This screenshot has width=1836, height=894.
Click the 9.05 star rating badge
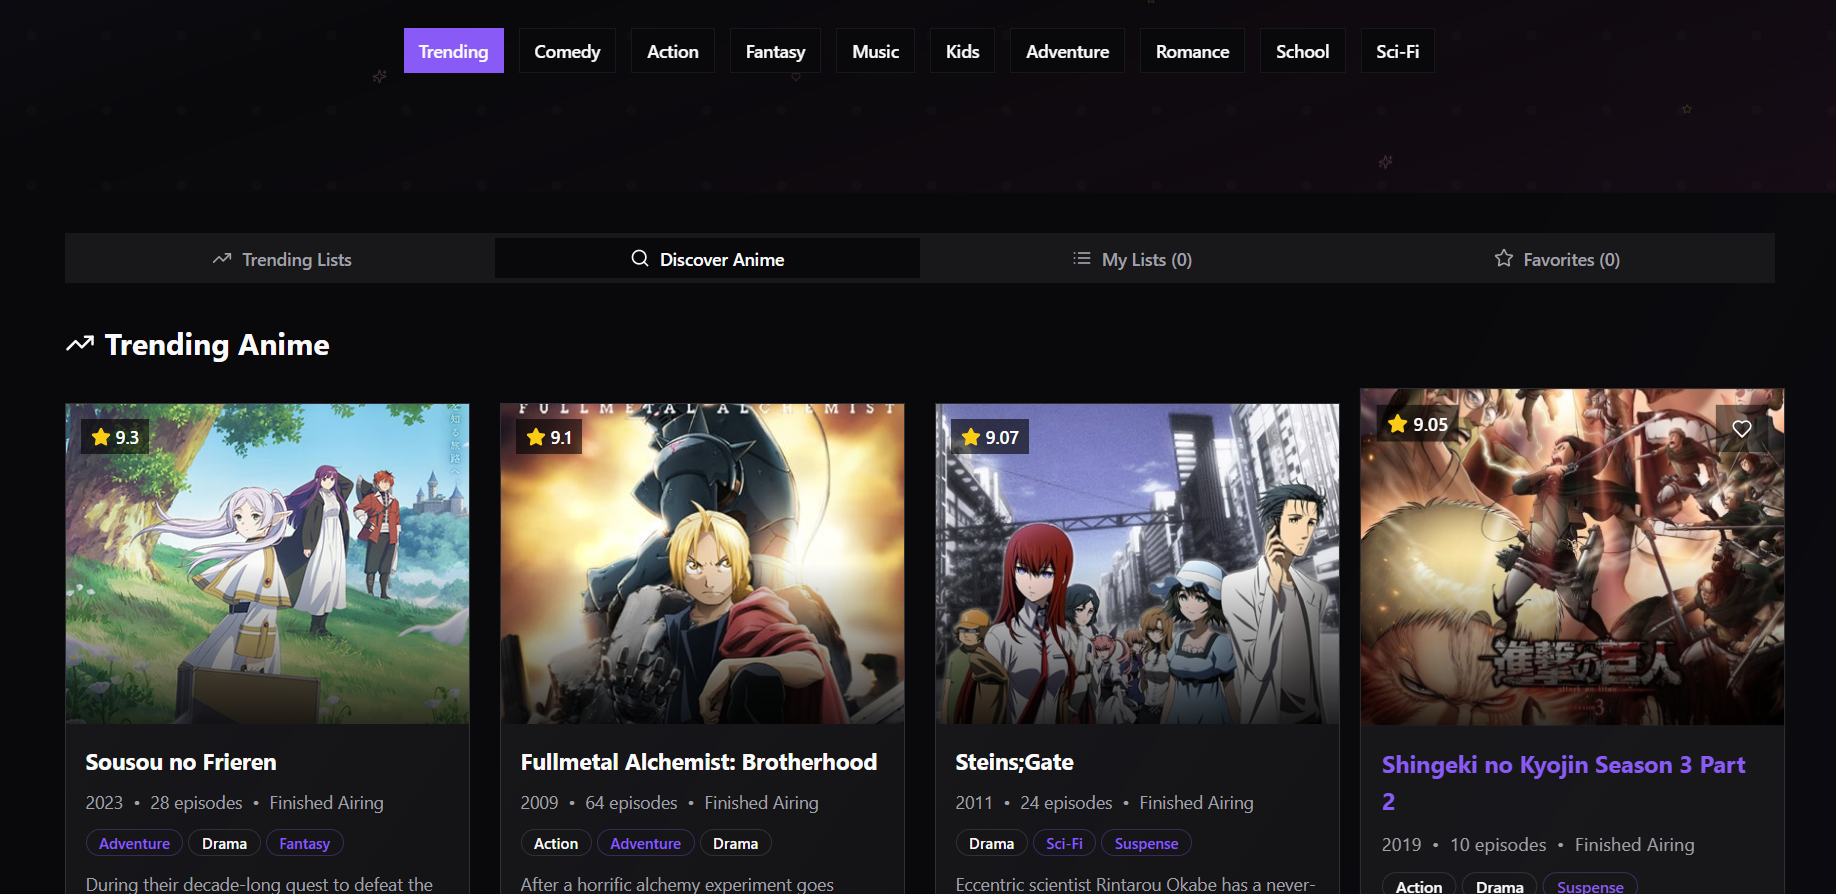pos(1418,424)
